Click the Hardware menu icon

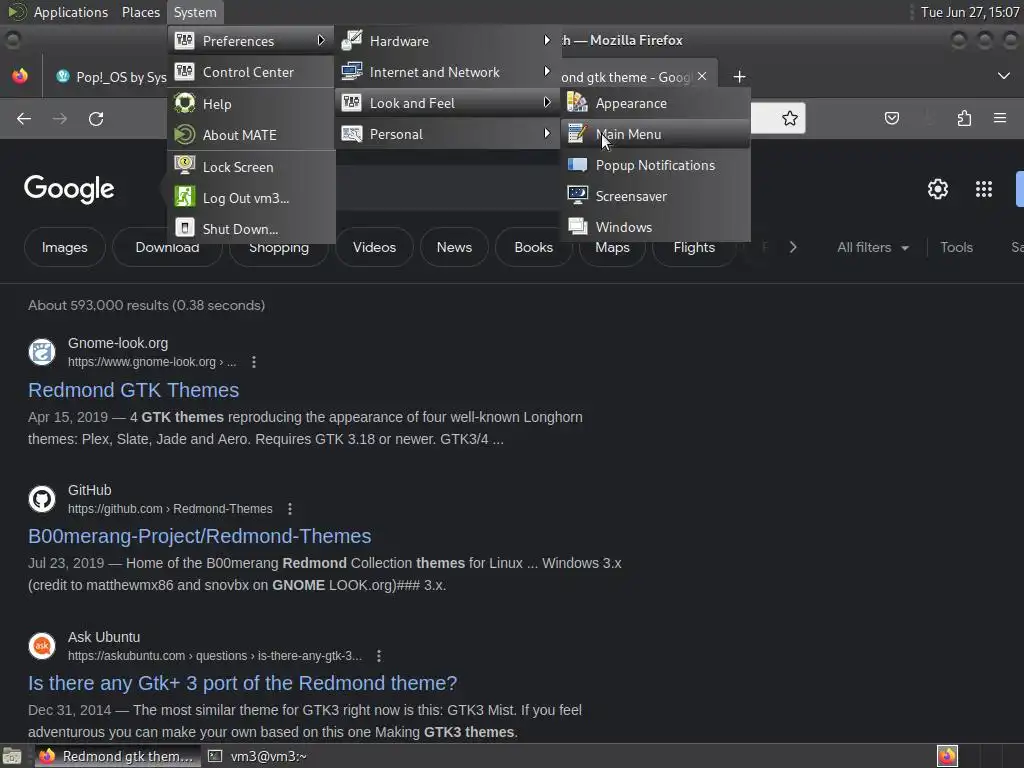coord(352,40)
